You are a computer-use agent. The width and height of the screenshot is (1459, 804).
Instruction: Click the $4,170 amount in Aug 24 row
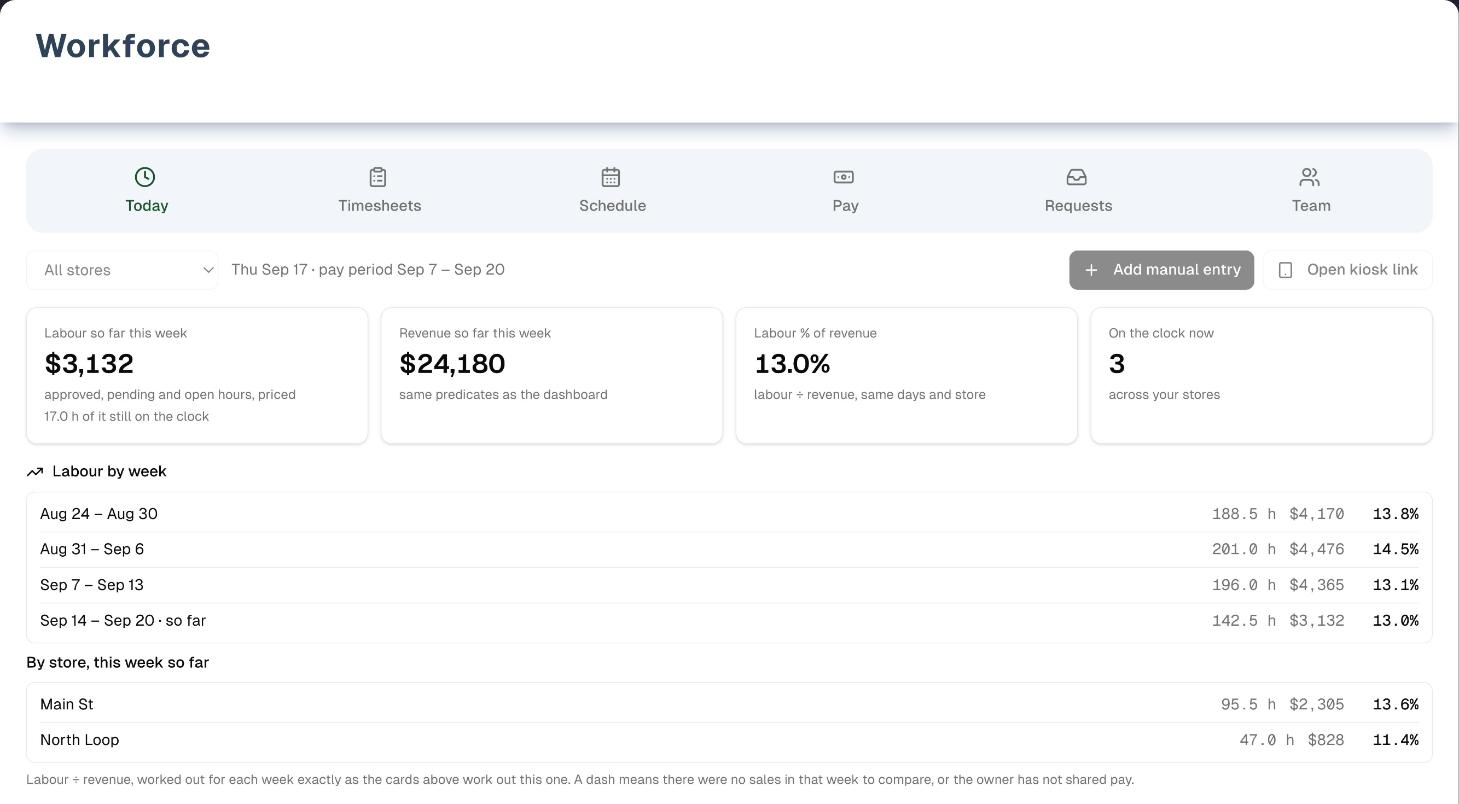(1316, 514)
